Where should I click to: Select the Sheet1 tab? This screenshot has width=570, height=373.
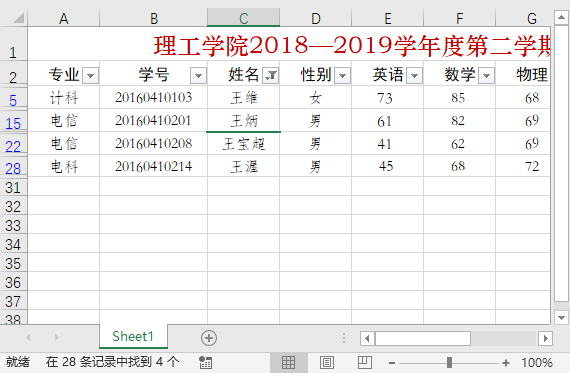[133, 336]
